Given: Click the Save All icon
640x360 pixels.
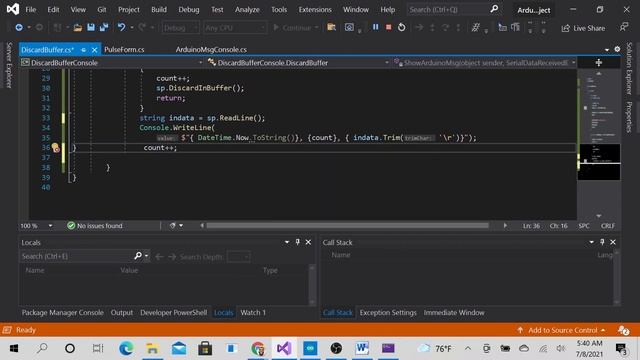Looking at the screenshot, I should coord(104,27).
